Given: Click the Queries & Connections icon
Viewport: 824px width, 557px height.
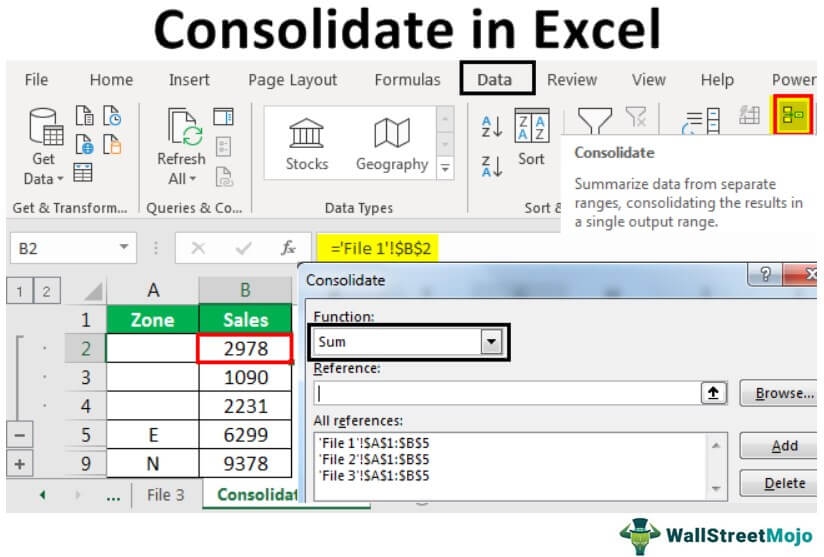Looking at the screenshot, I should pos(223,117).
